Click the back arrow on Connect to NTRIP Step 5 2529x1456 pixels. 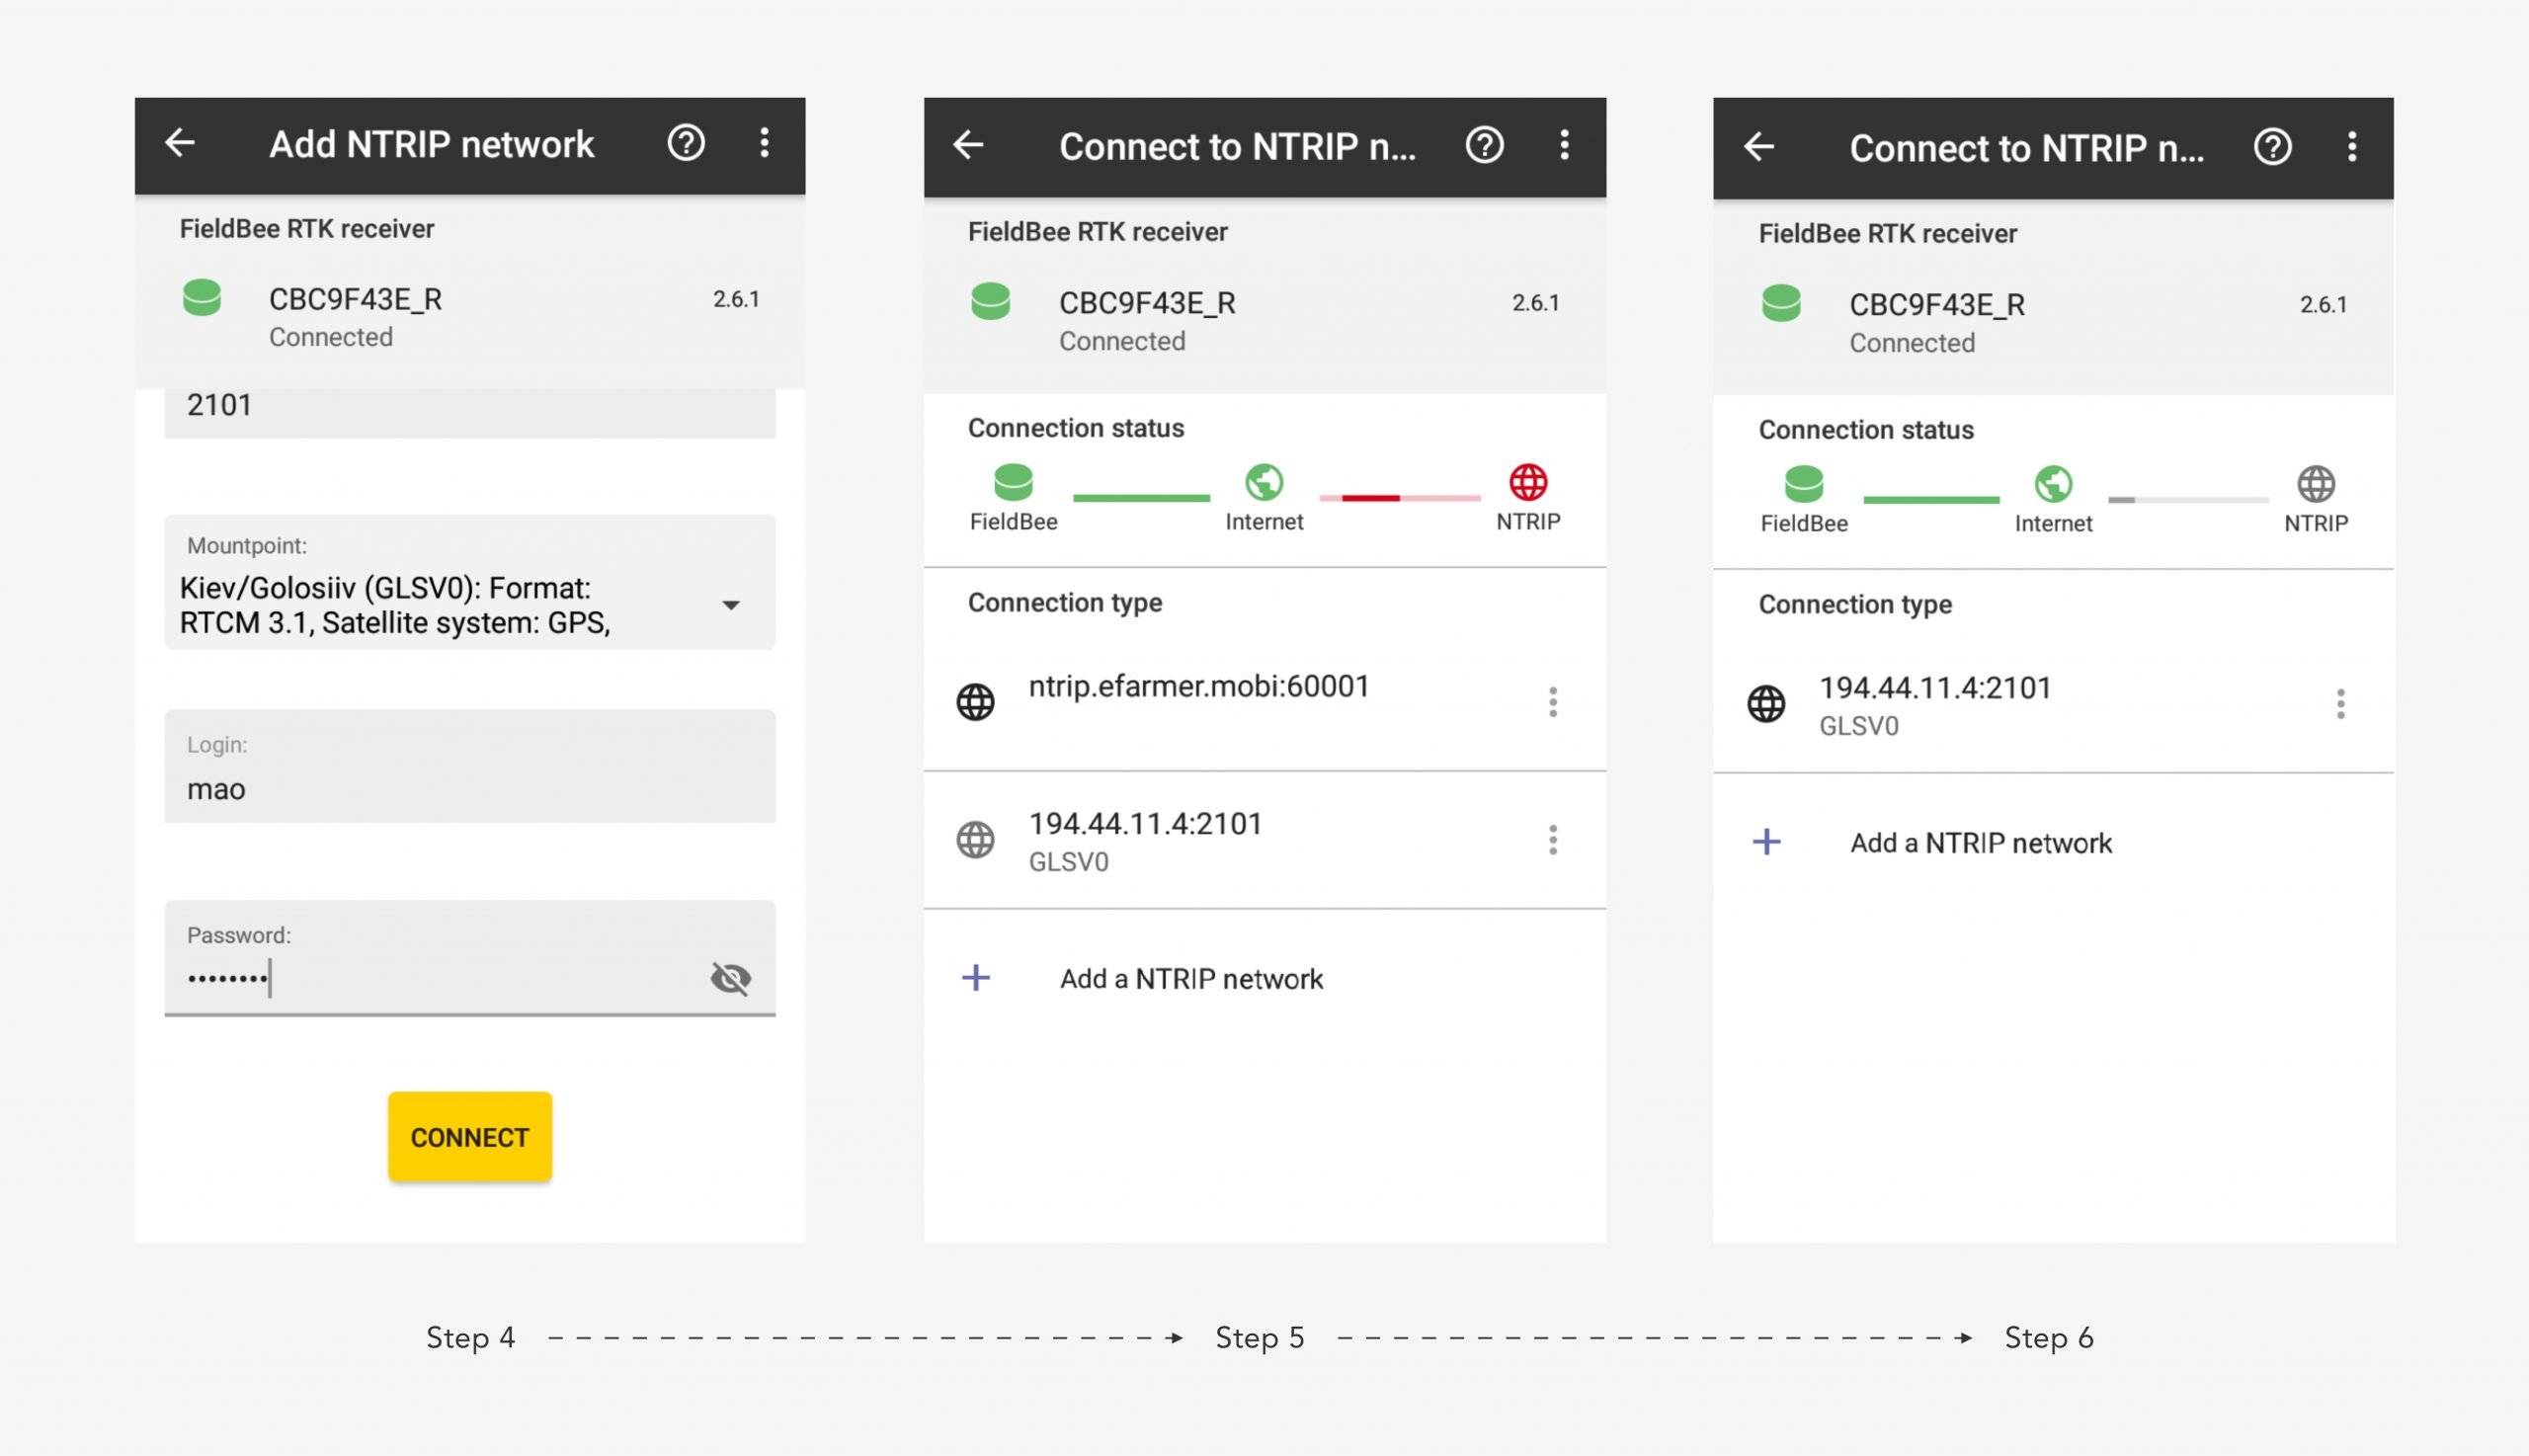pos(969,146)
